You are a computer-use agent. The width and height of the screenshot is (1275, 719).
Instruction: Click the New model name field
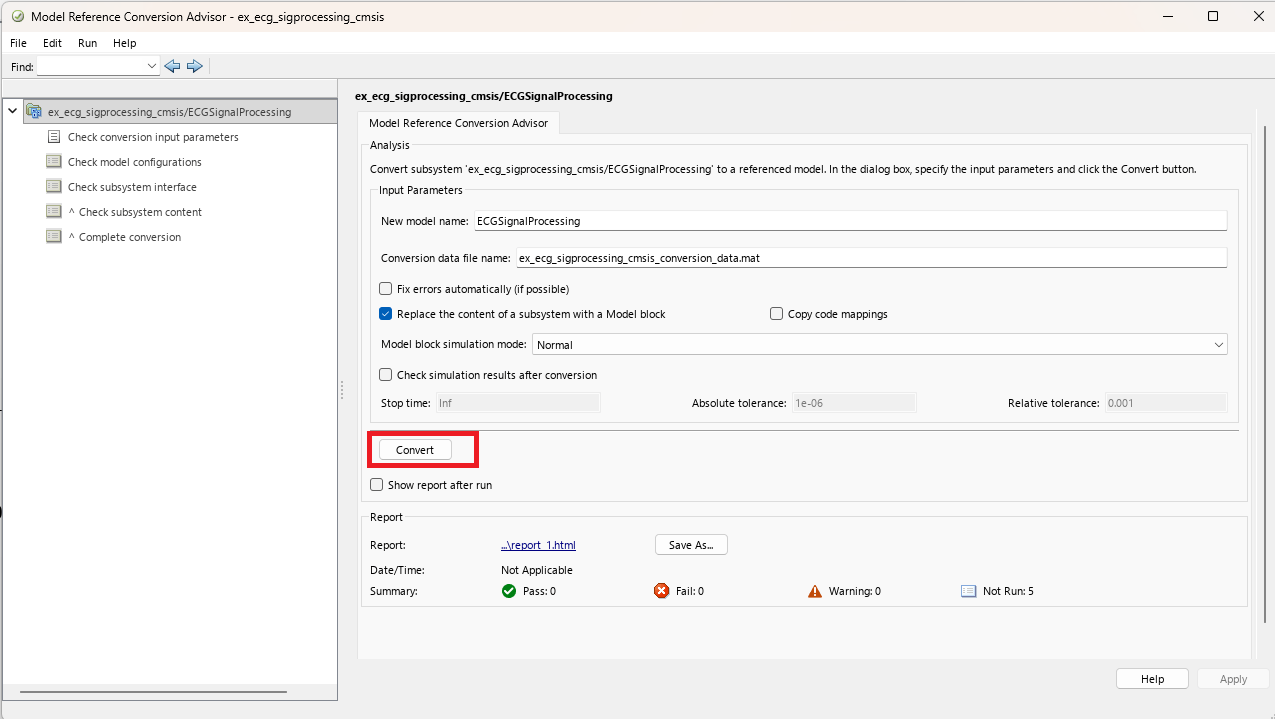849,221
